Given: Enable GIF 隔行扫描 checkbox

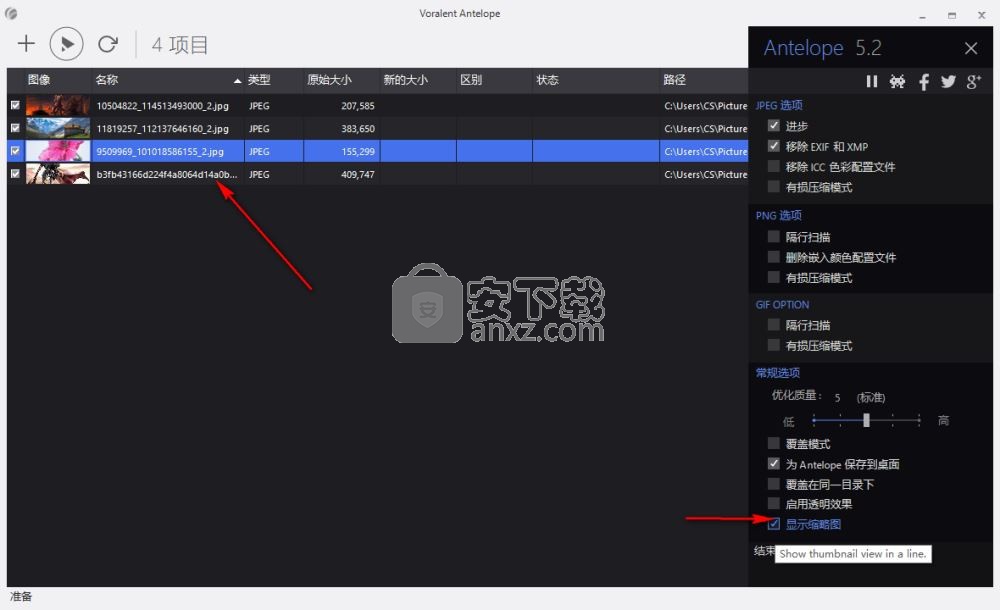Looking at the screenshot, I should point(774,325).
